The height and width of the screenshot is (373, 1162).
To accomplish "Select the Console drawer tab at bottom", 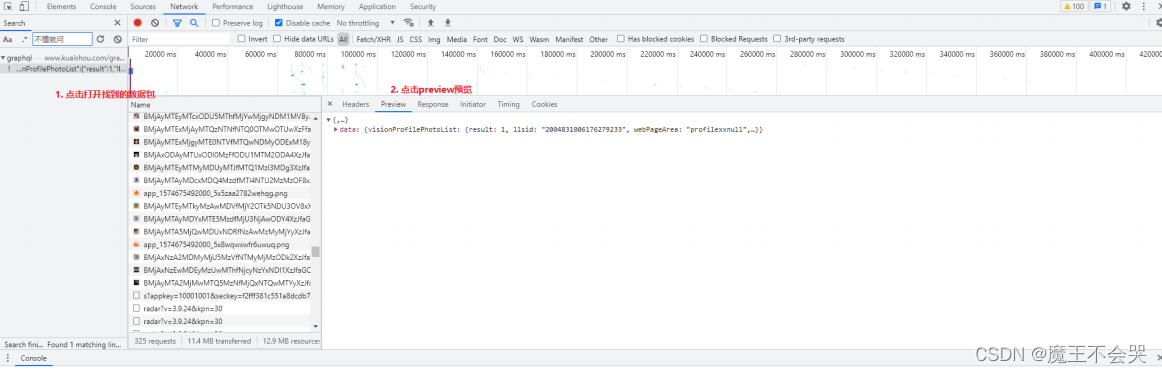I will (x=33, y=358).
